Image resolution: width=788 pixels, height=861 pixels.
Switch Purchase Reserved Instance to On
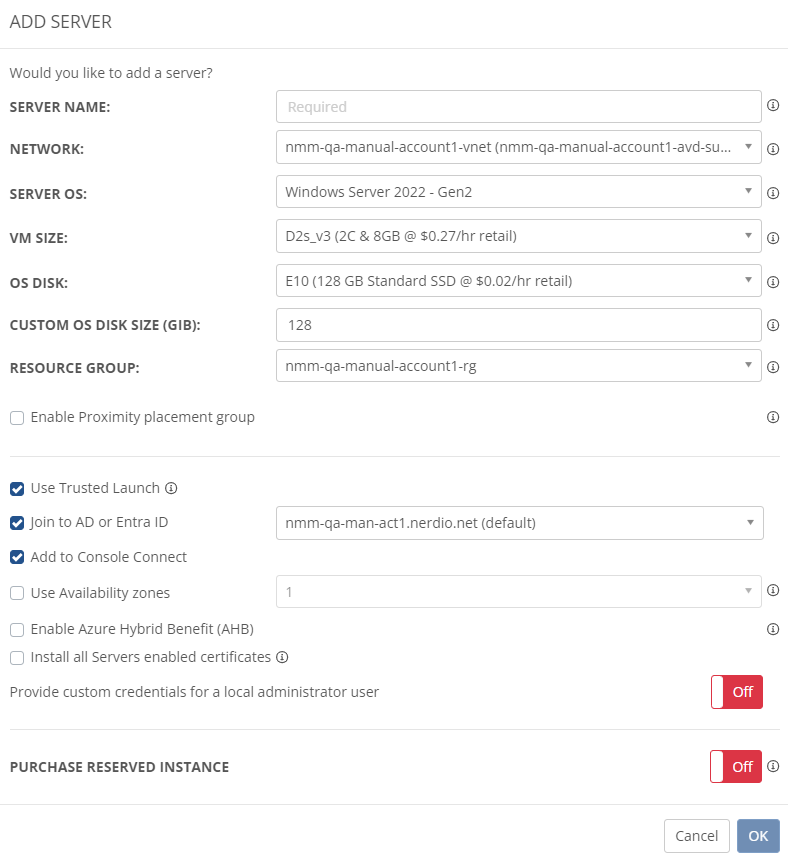pyautogui.click(x=737, y=766)
